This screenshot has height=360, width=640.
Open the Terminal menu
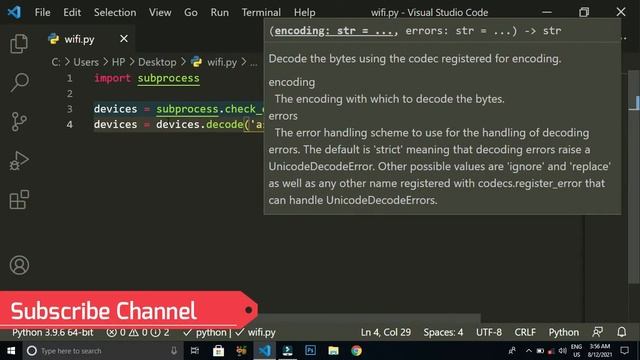[261, 12]
